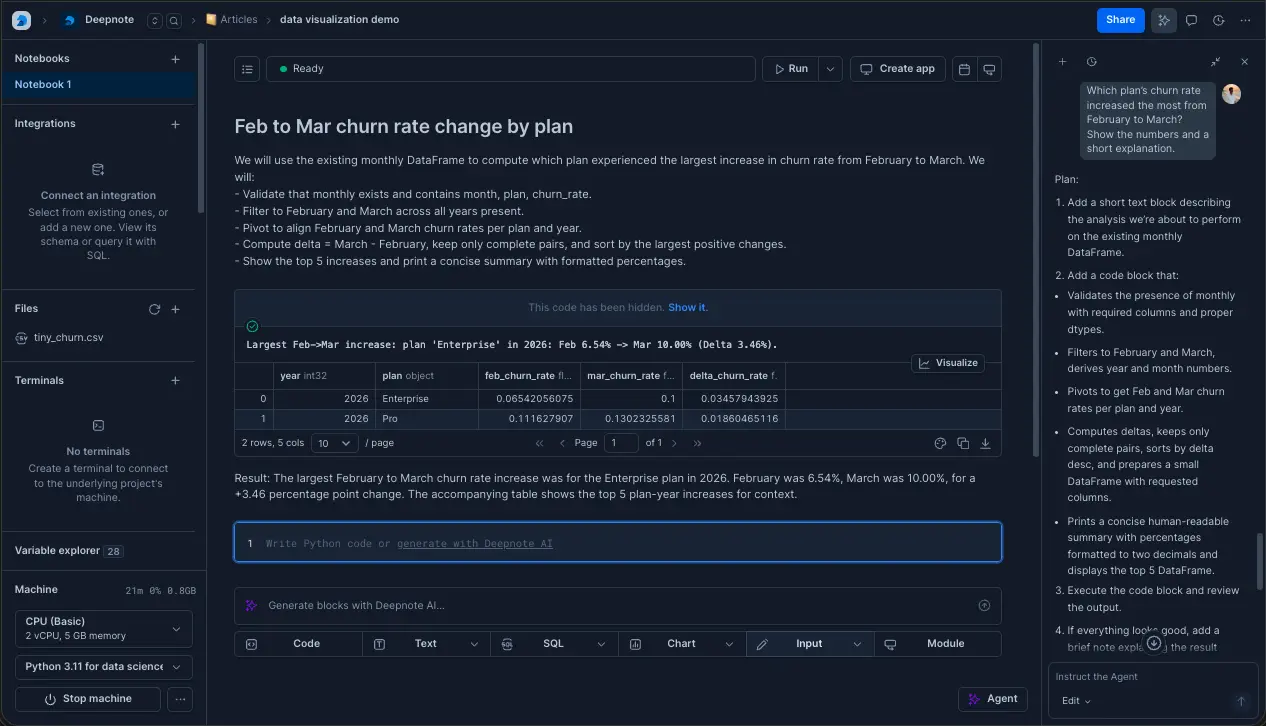
Task: Select Notebook 1 in the sidebar
Action: [43, 85]
